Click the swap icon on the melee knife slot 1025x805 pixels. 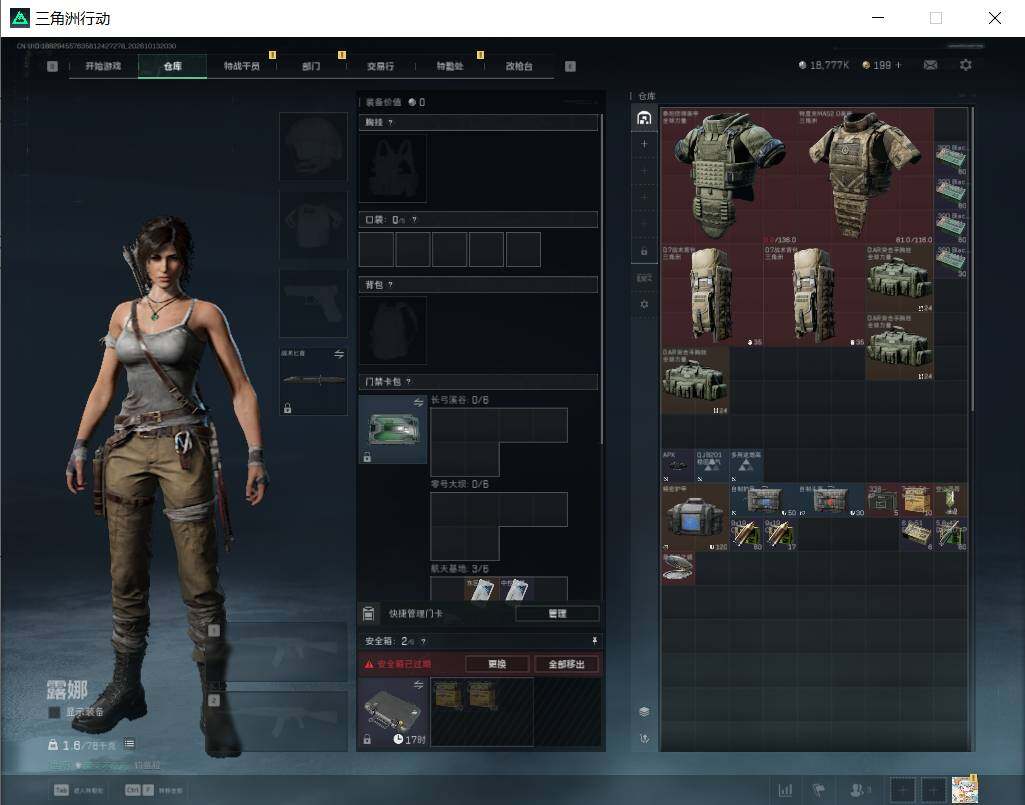(x=339, y=354)
